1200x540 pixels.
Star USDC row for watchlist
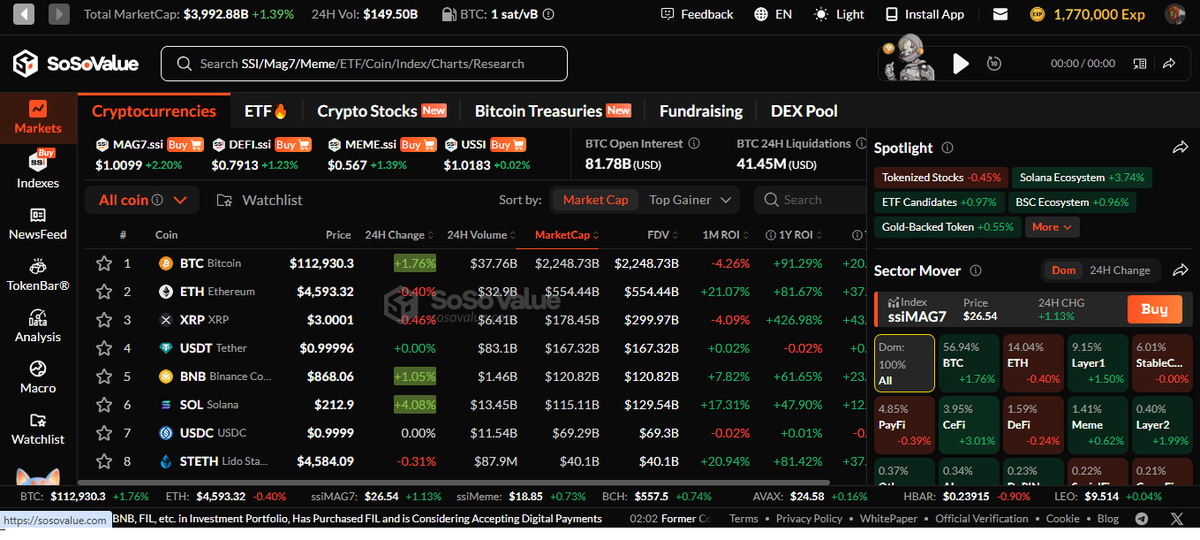click(103, 433)
